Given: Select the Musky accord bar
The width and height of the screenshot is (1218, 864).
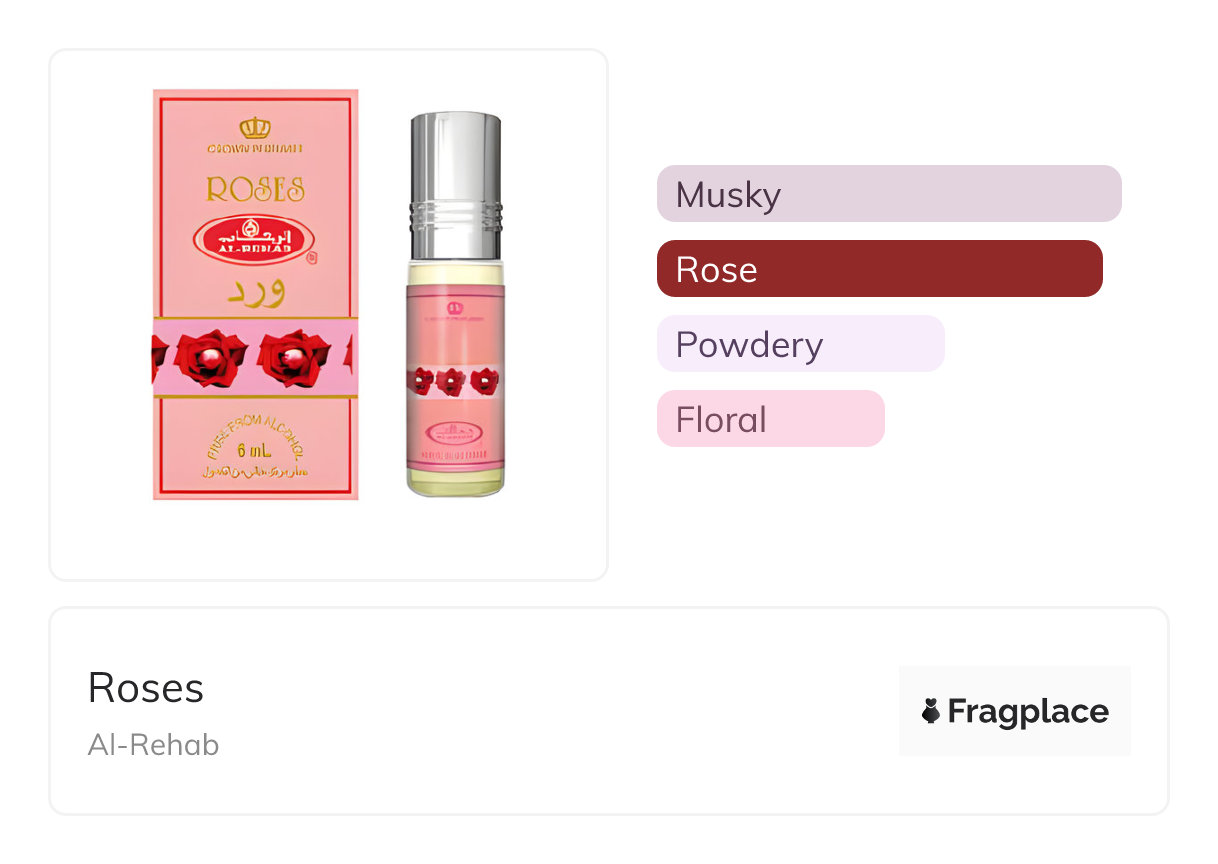Looking at the screenshot, I should [x=888, y=194].
